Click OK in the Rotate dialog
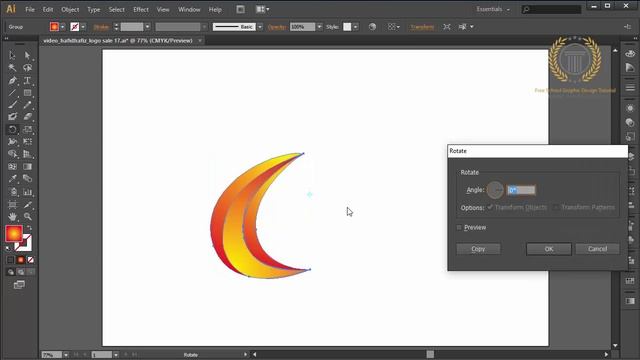The width and height of the screenshot is (640, 360). [x=549, y=249]
